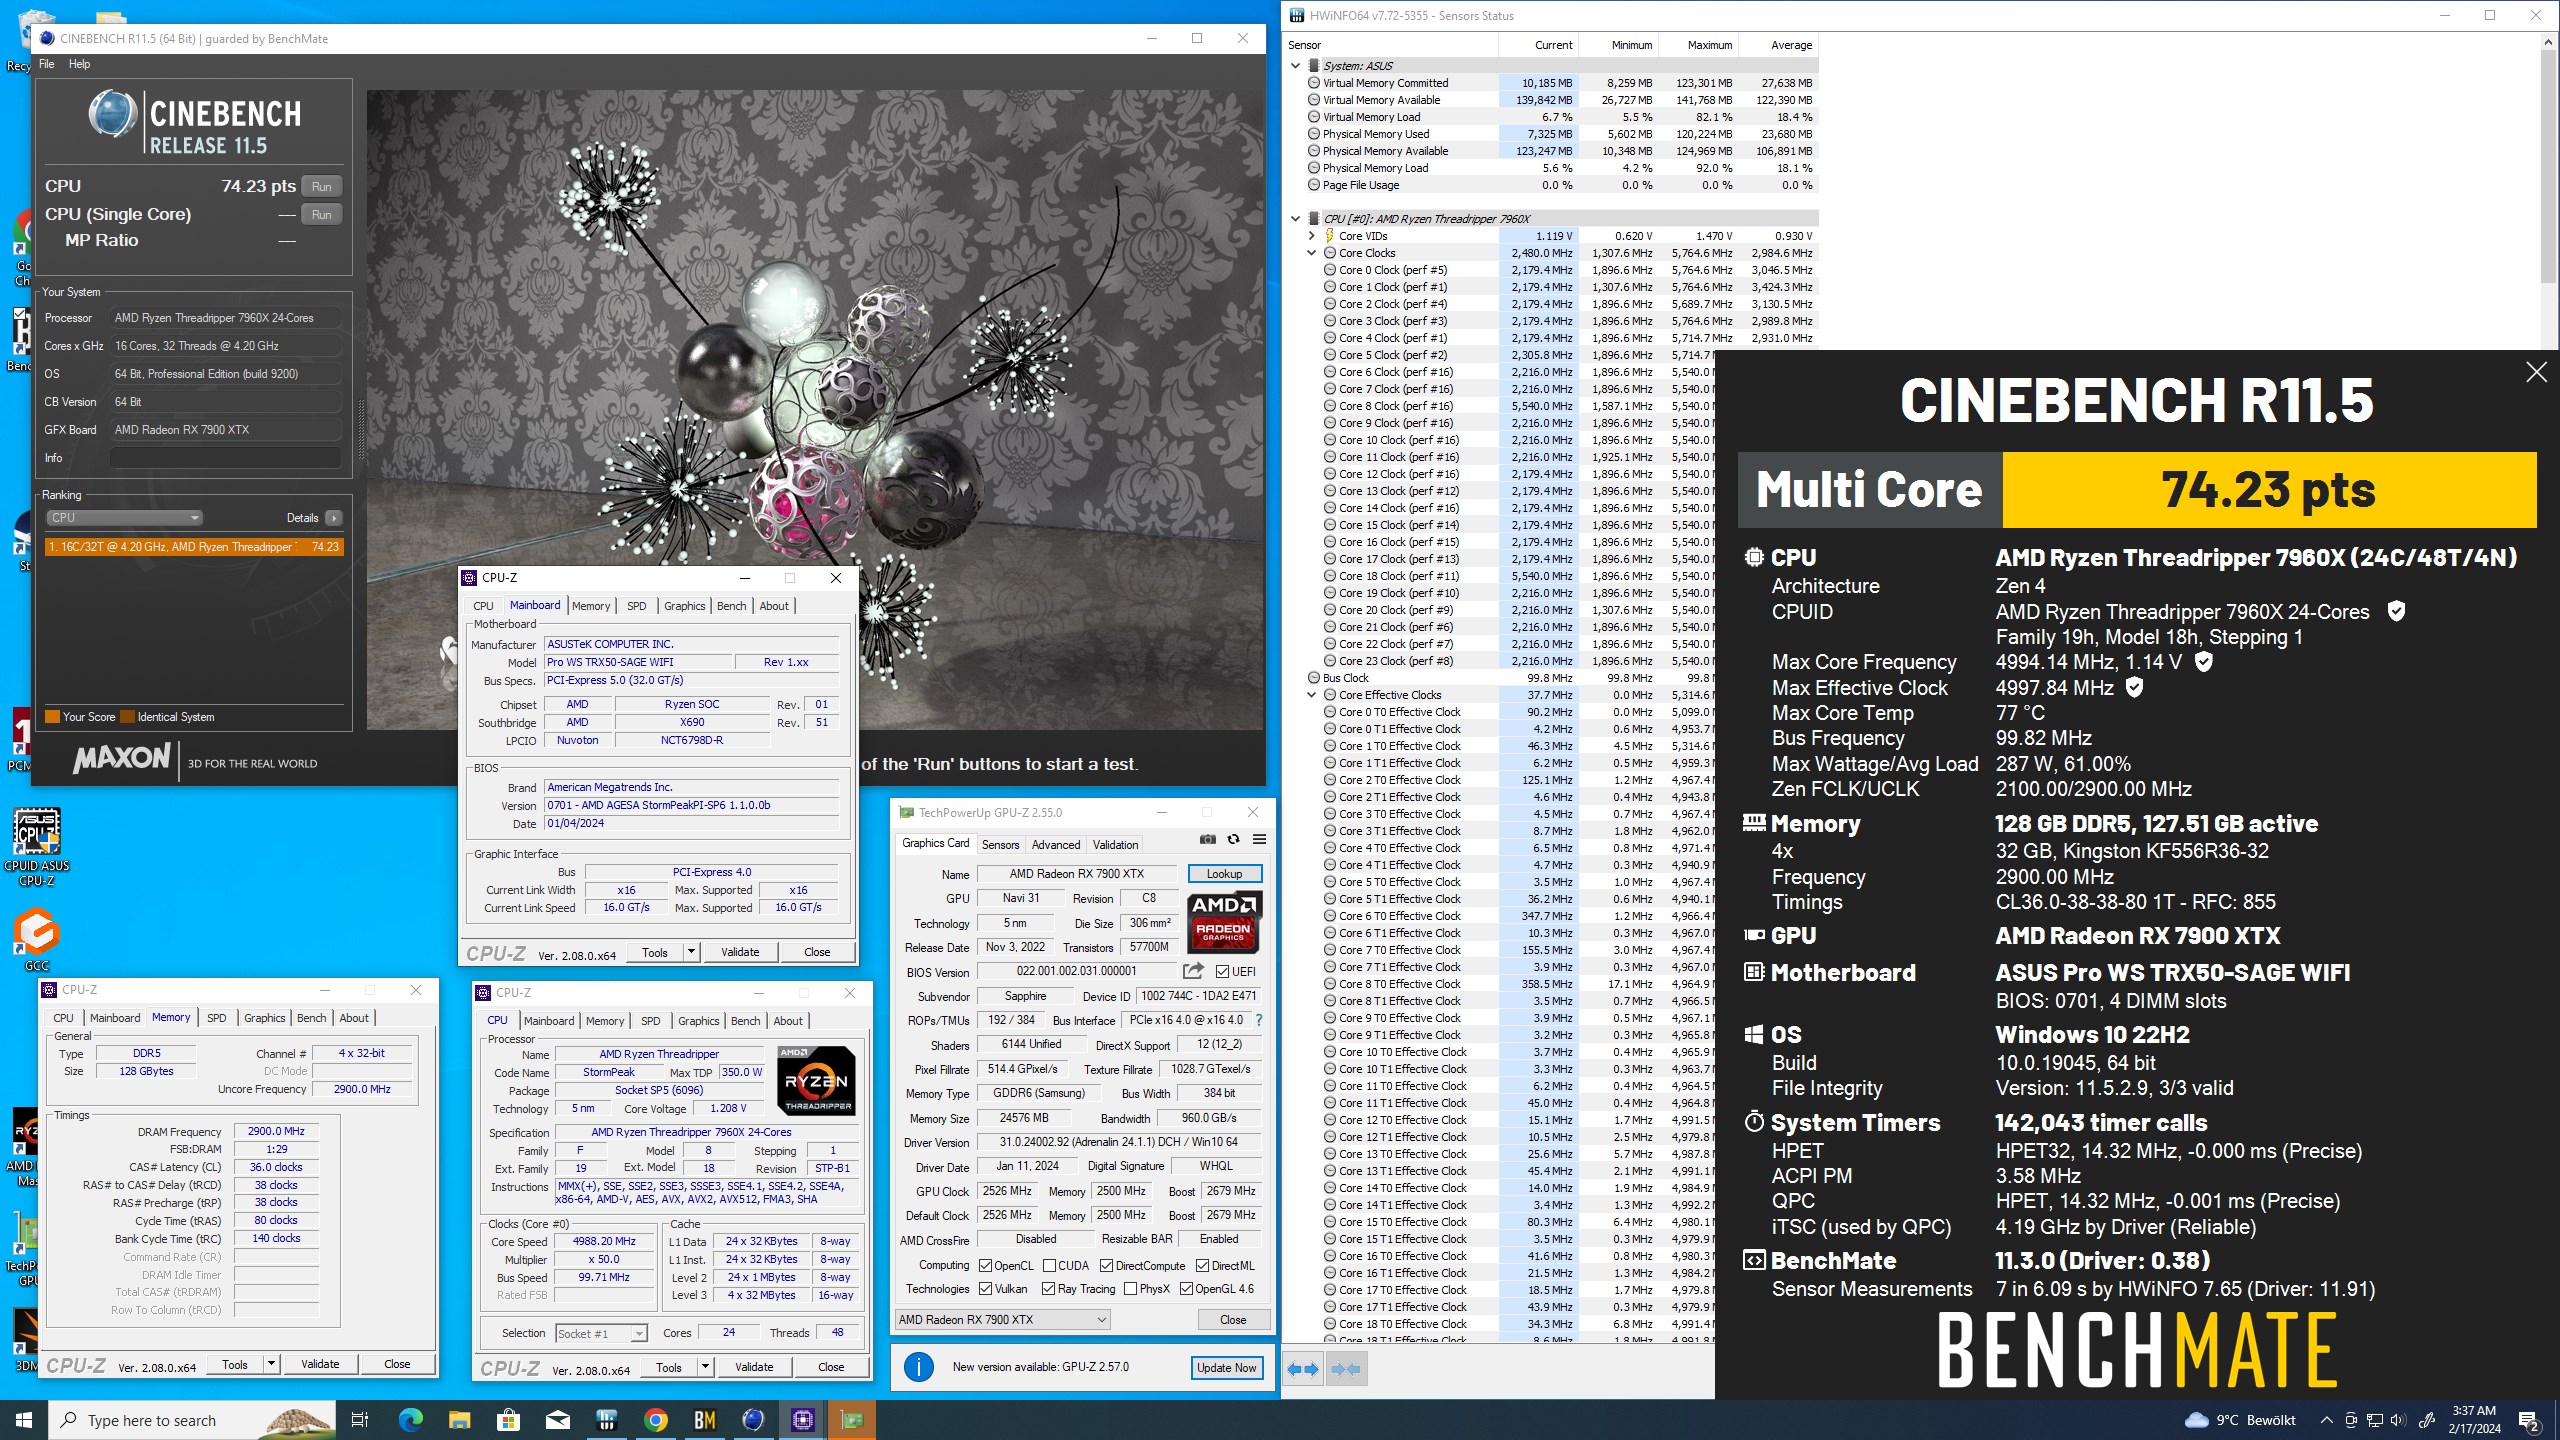The image size is (2560, 1440).
Task: Open the GCC desktop shortcut icon
Action: click(37, 939)
